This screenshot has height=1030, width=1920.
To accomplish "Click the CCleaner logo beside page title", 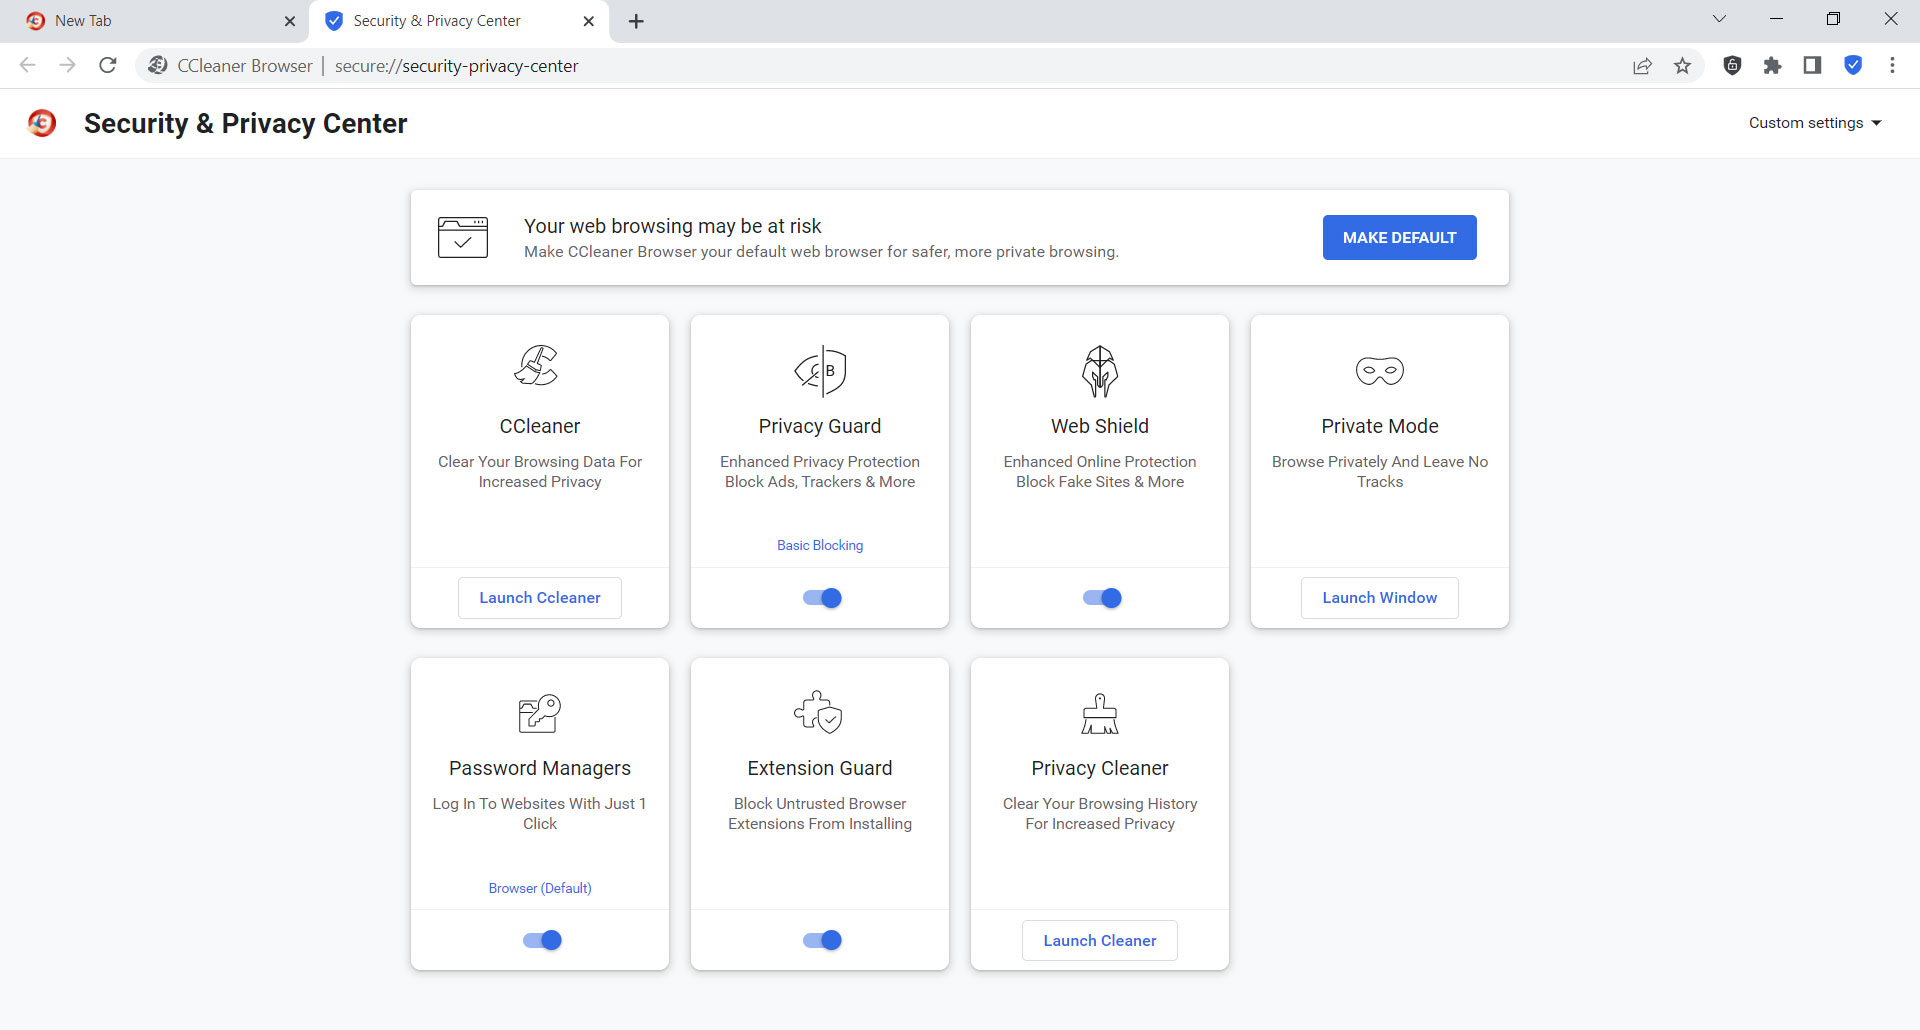I will (42, 123).
